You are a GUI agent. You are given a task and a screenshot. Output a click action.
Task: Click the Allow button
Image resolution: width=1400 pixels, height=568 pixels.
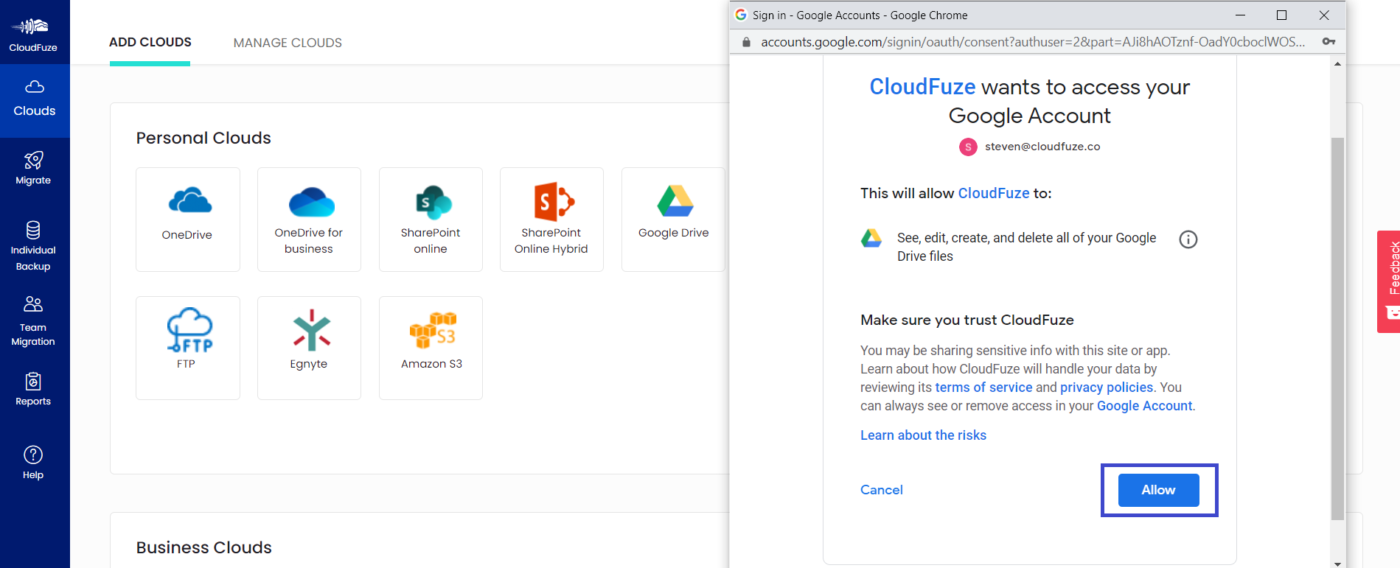(x=1158, y=490)
